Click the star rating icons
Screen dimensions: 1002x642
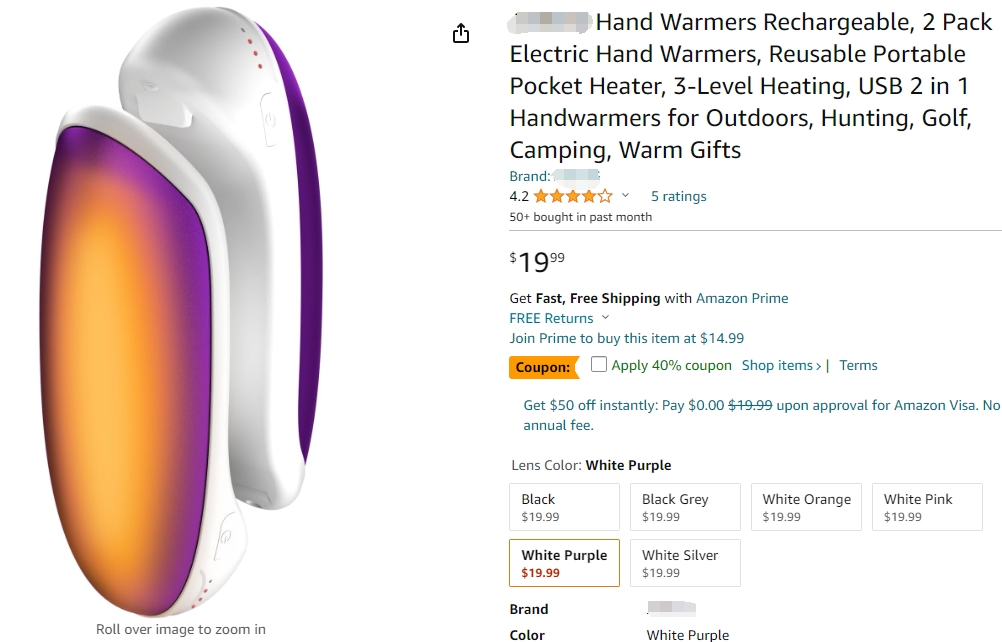(x=572, y=196)
